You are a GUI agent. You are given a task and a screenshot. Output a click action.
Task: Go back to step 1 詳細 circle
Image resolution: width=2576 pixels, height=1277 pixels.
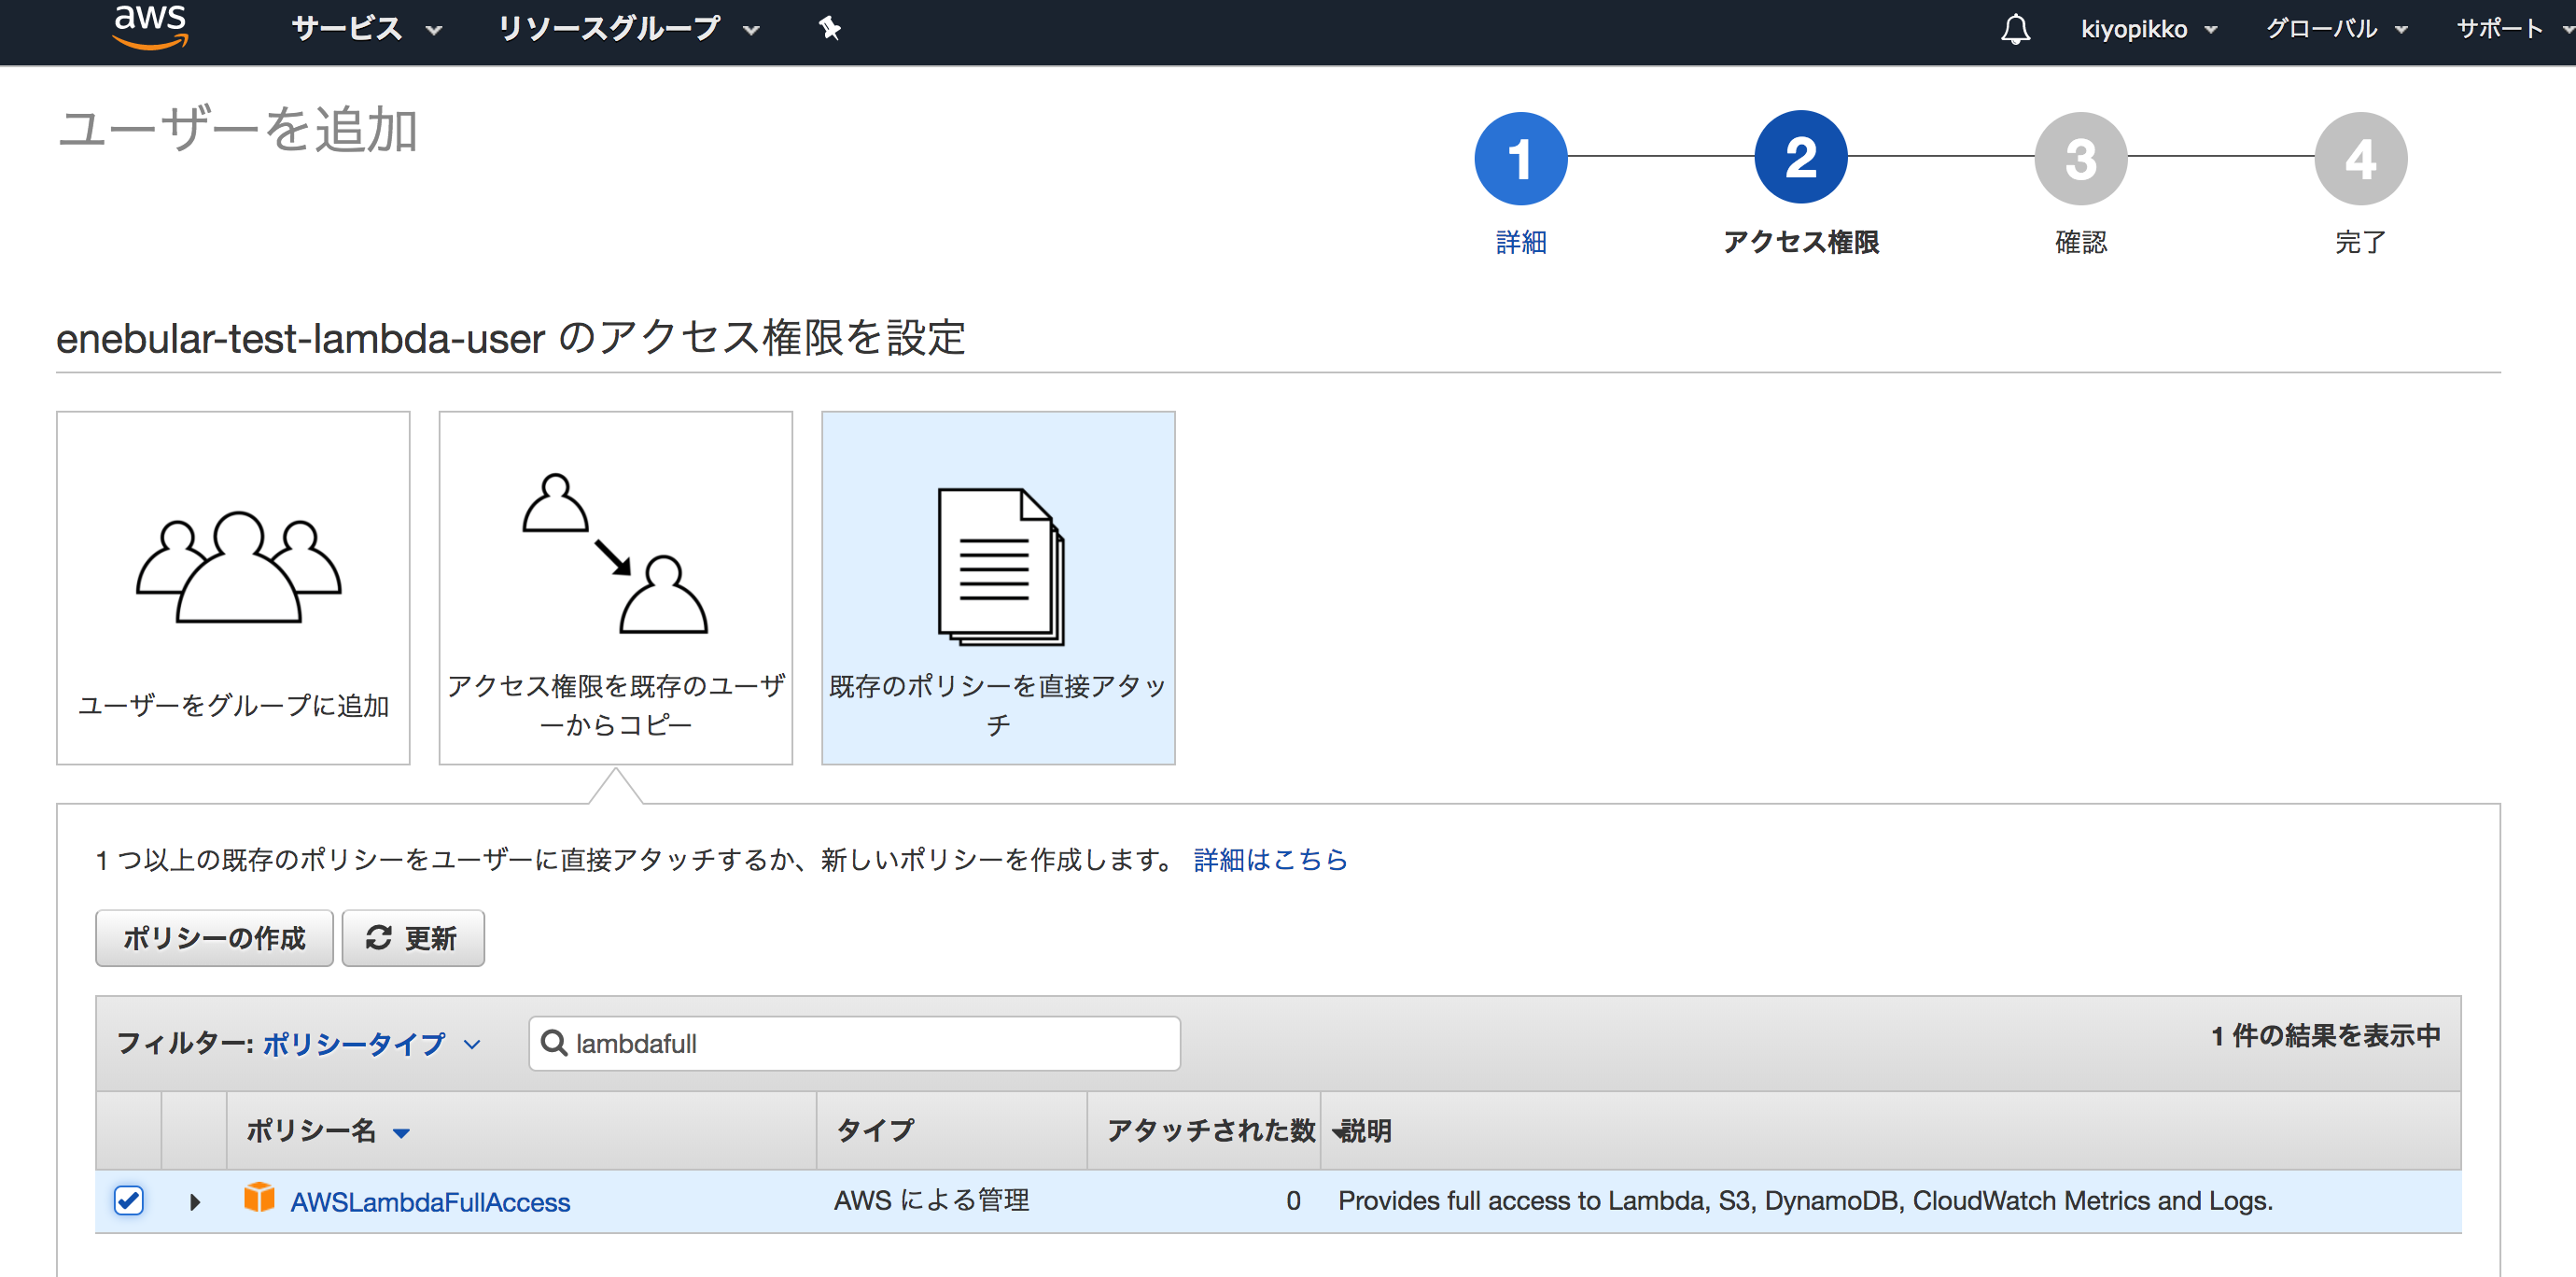1520,158
